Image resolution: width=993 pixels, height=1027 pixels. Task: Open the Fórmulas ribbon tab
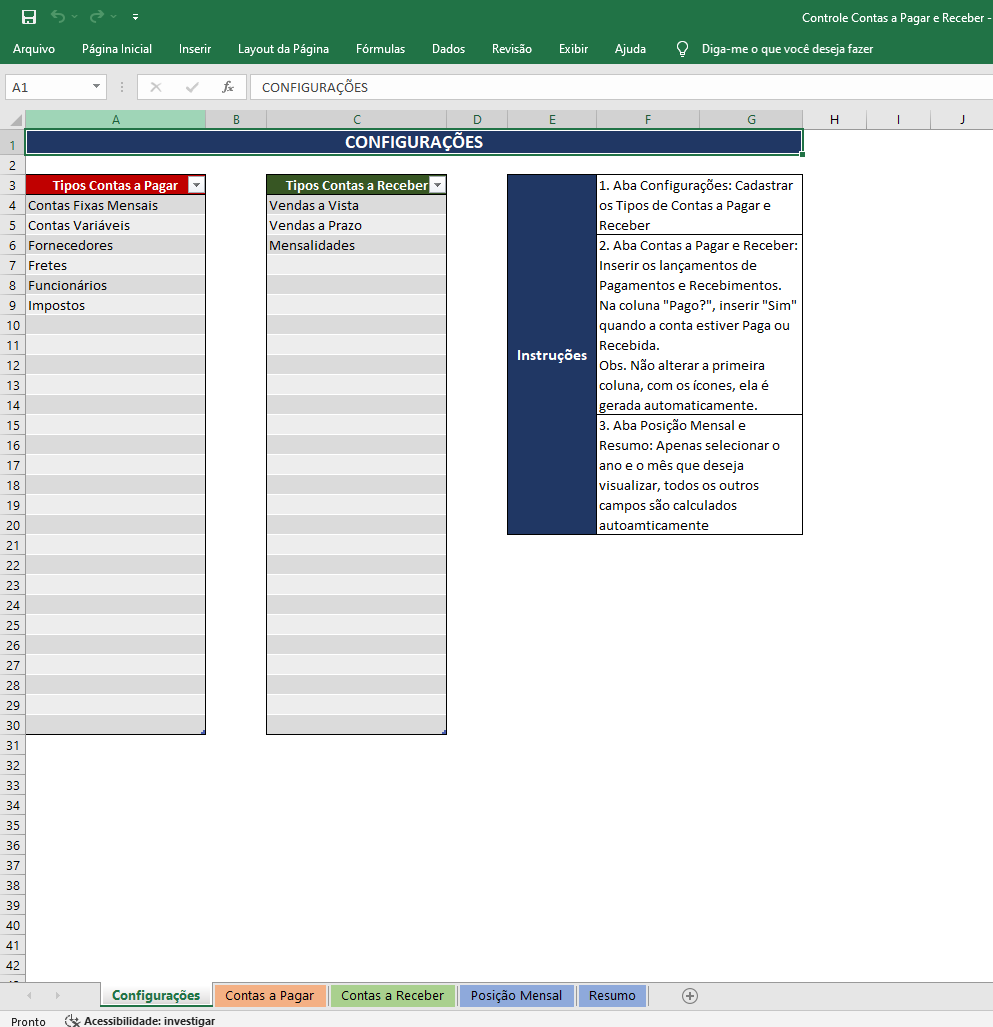click(x=380, y=49)
